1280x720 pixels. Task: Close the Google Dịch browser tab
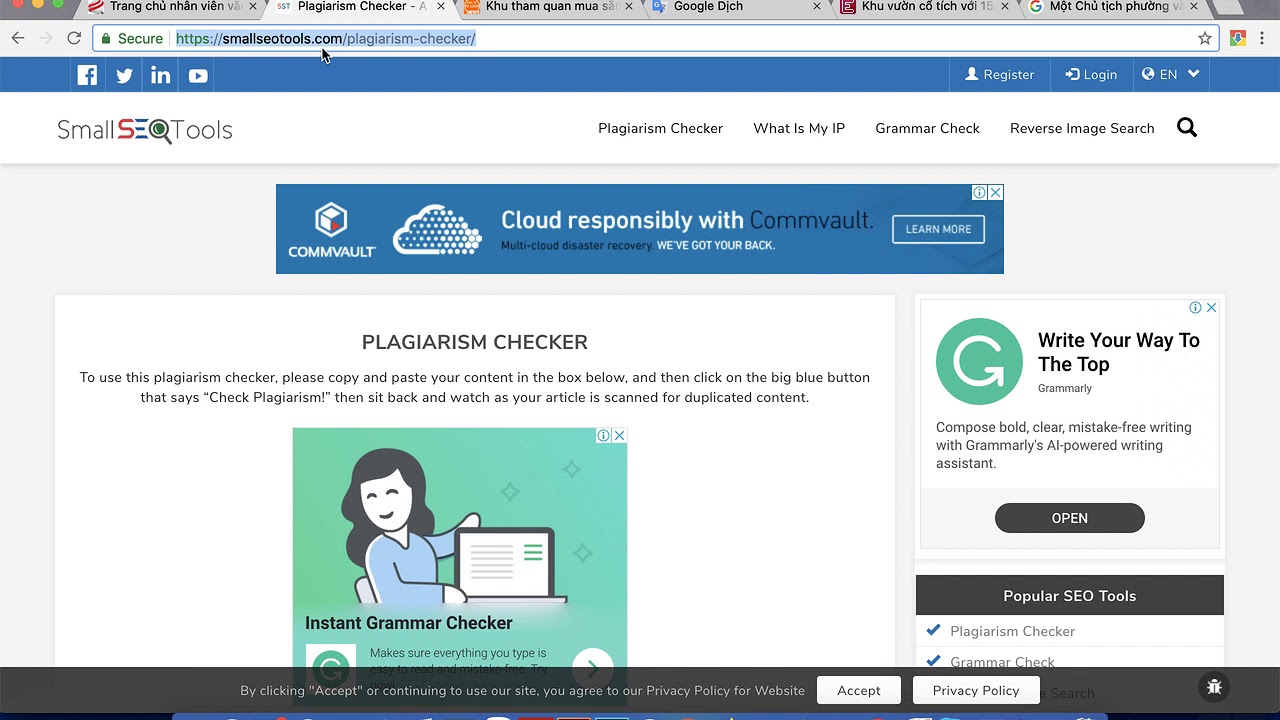[x=817, y=7]
